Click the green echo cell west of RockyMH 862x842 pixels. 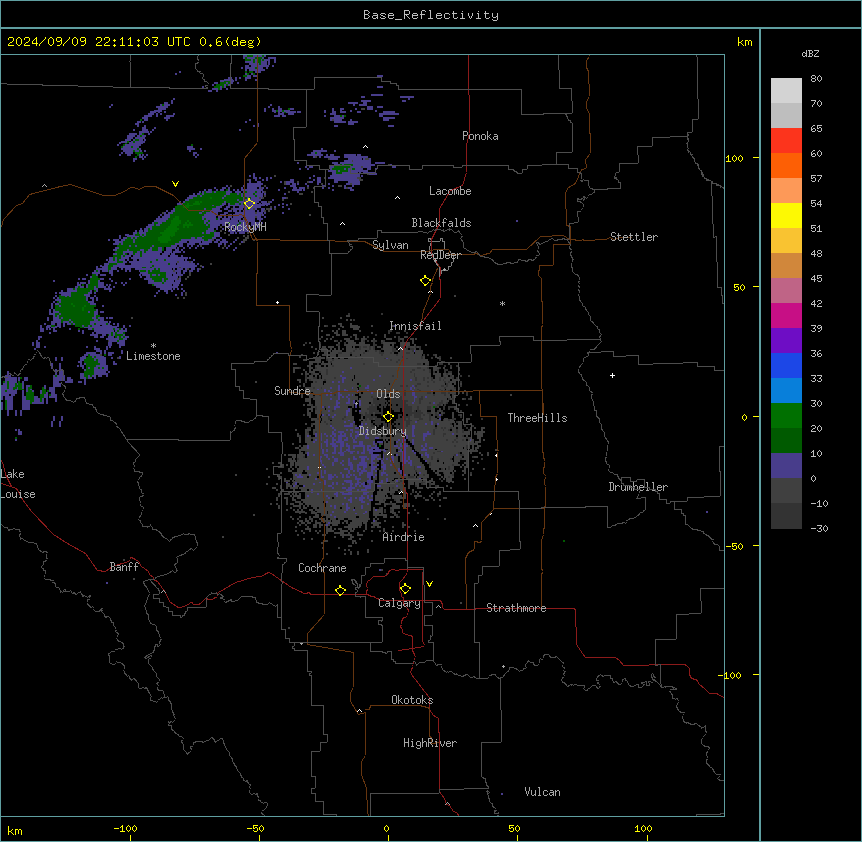click(x=178, y=224)
